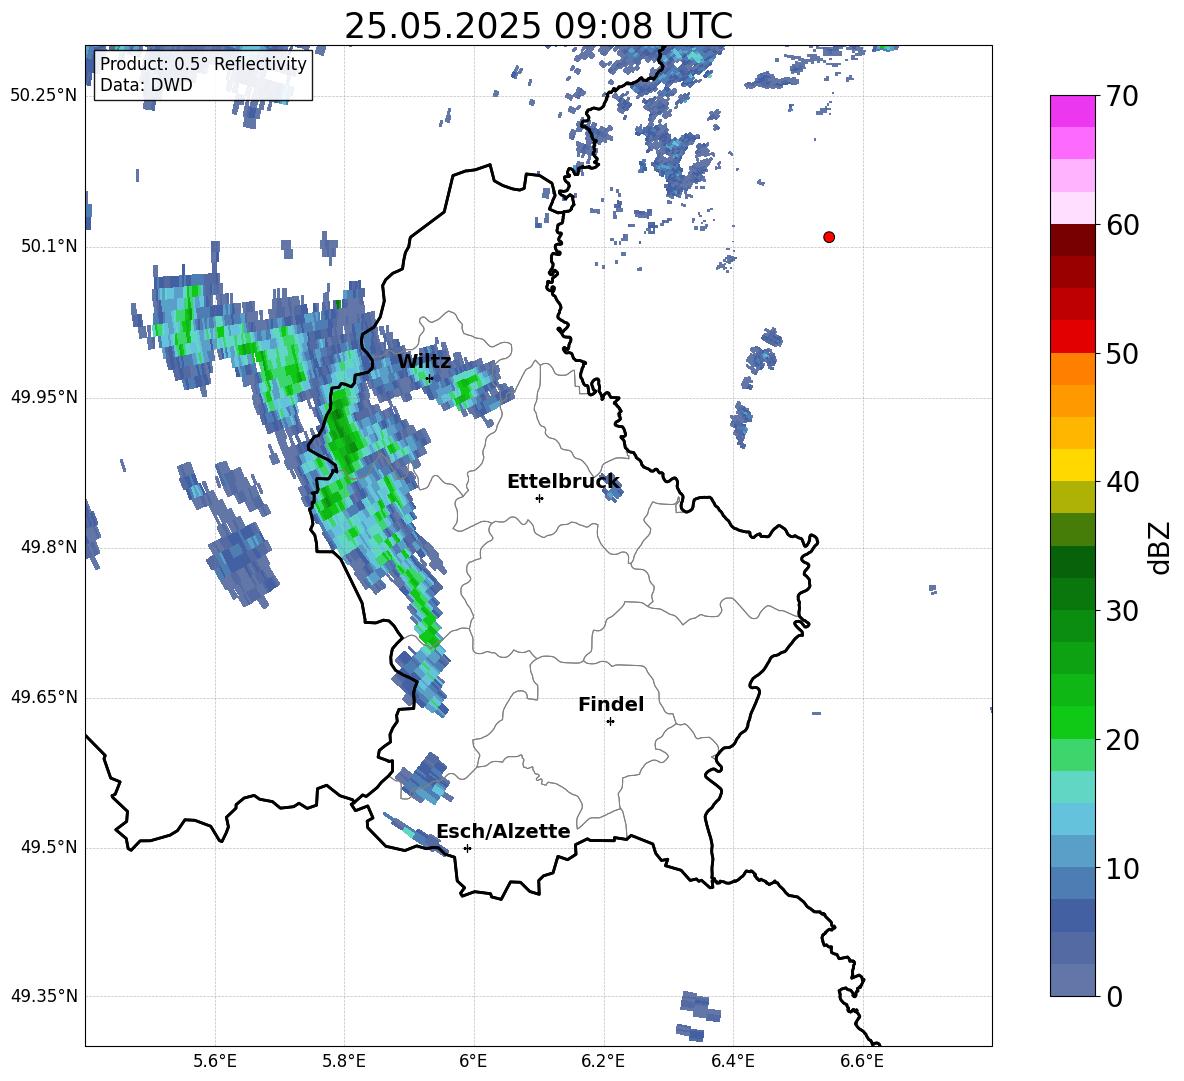The width and height of the screenshot is (1184, 1081).
Task: Click the 6.4°E longitude label
Action: pyautogui.click(x=732, y=1061)
